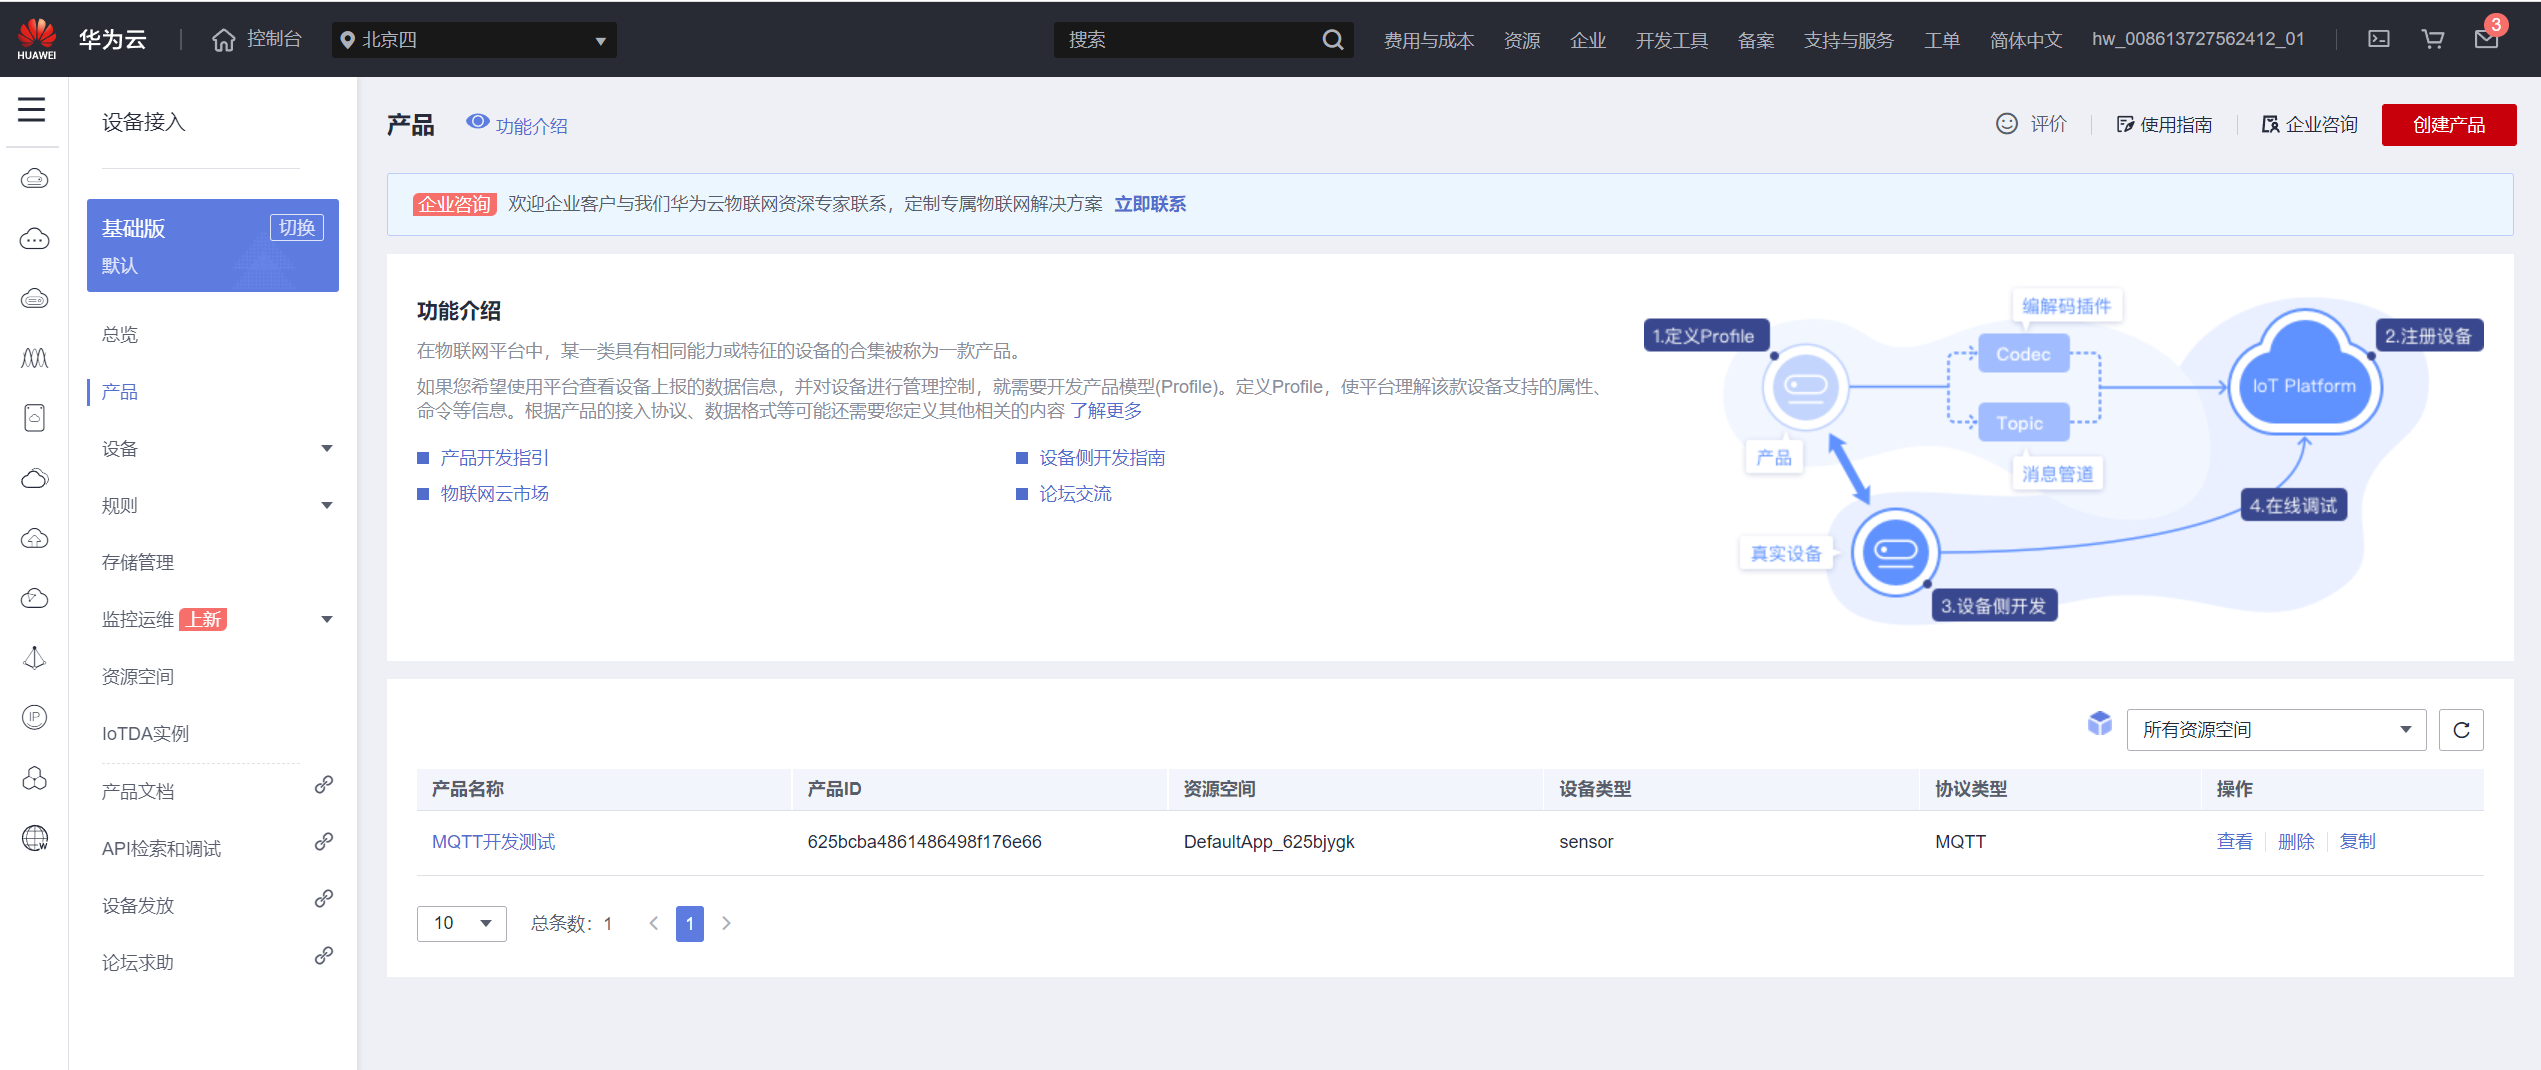Click product ID 625bcba4861486498f176e66
Image resolution: width=2541 pixels, height=1070 pixels.
point(924,842)
